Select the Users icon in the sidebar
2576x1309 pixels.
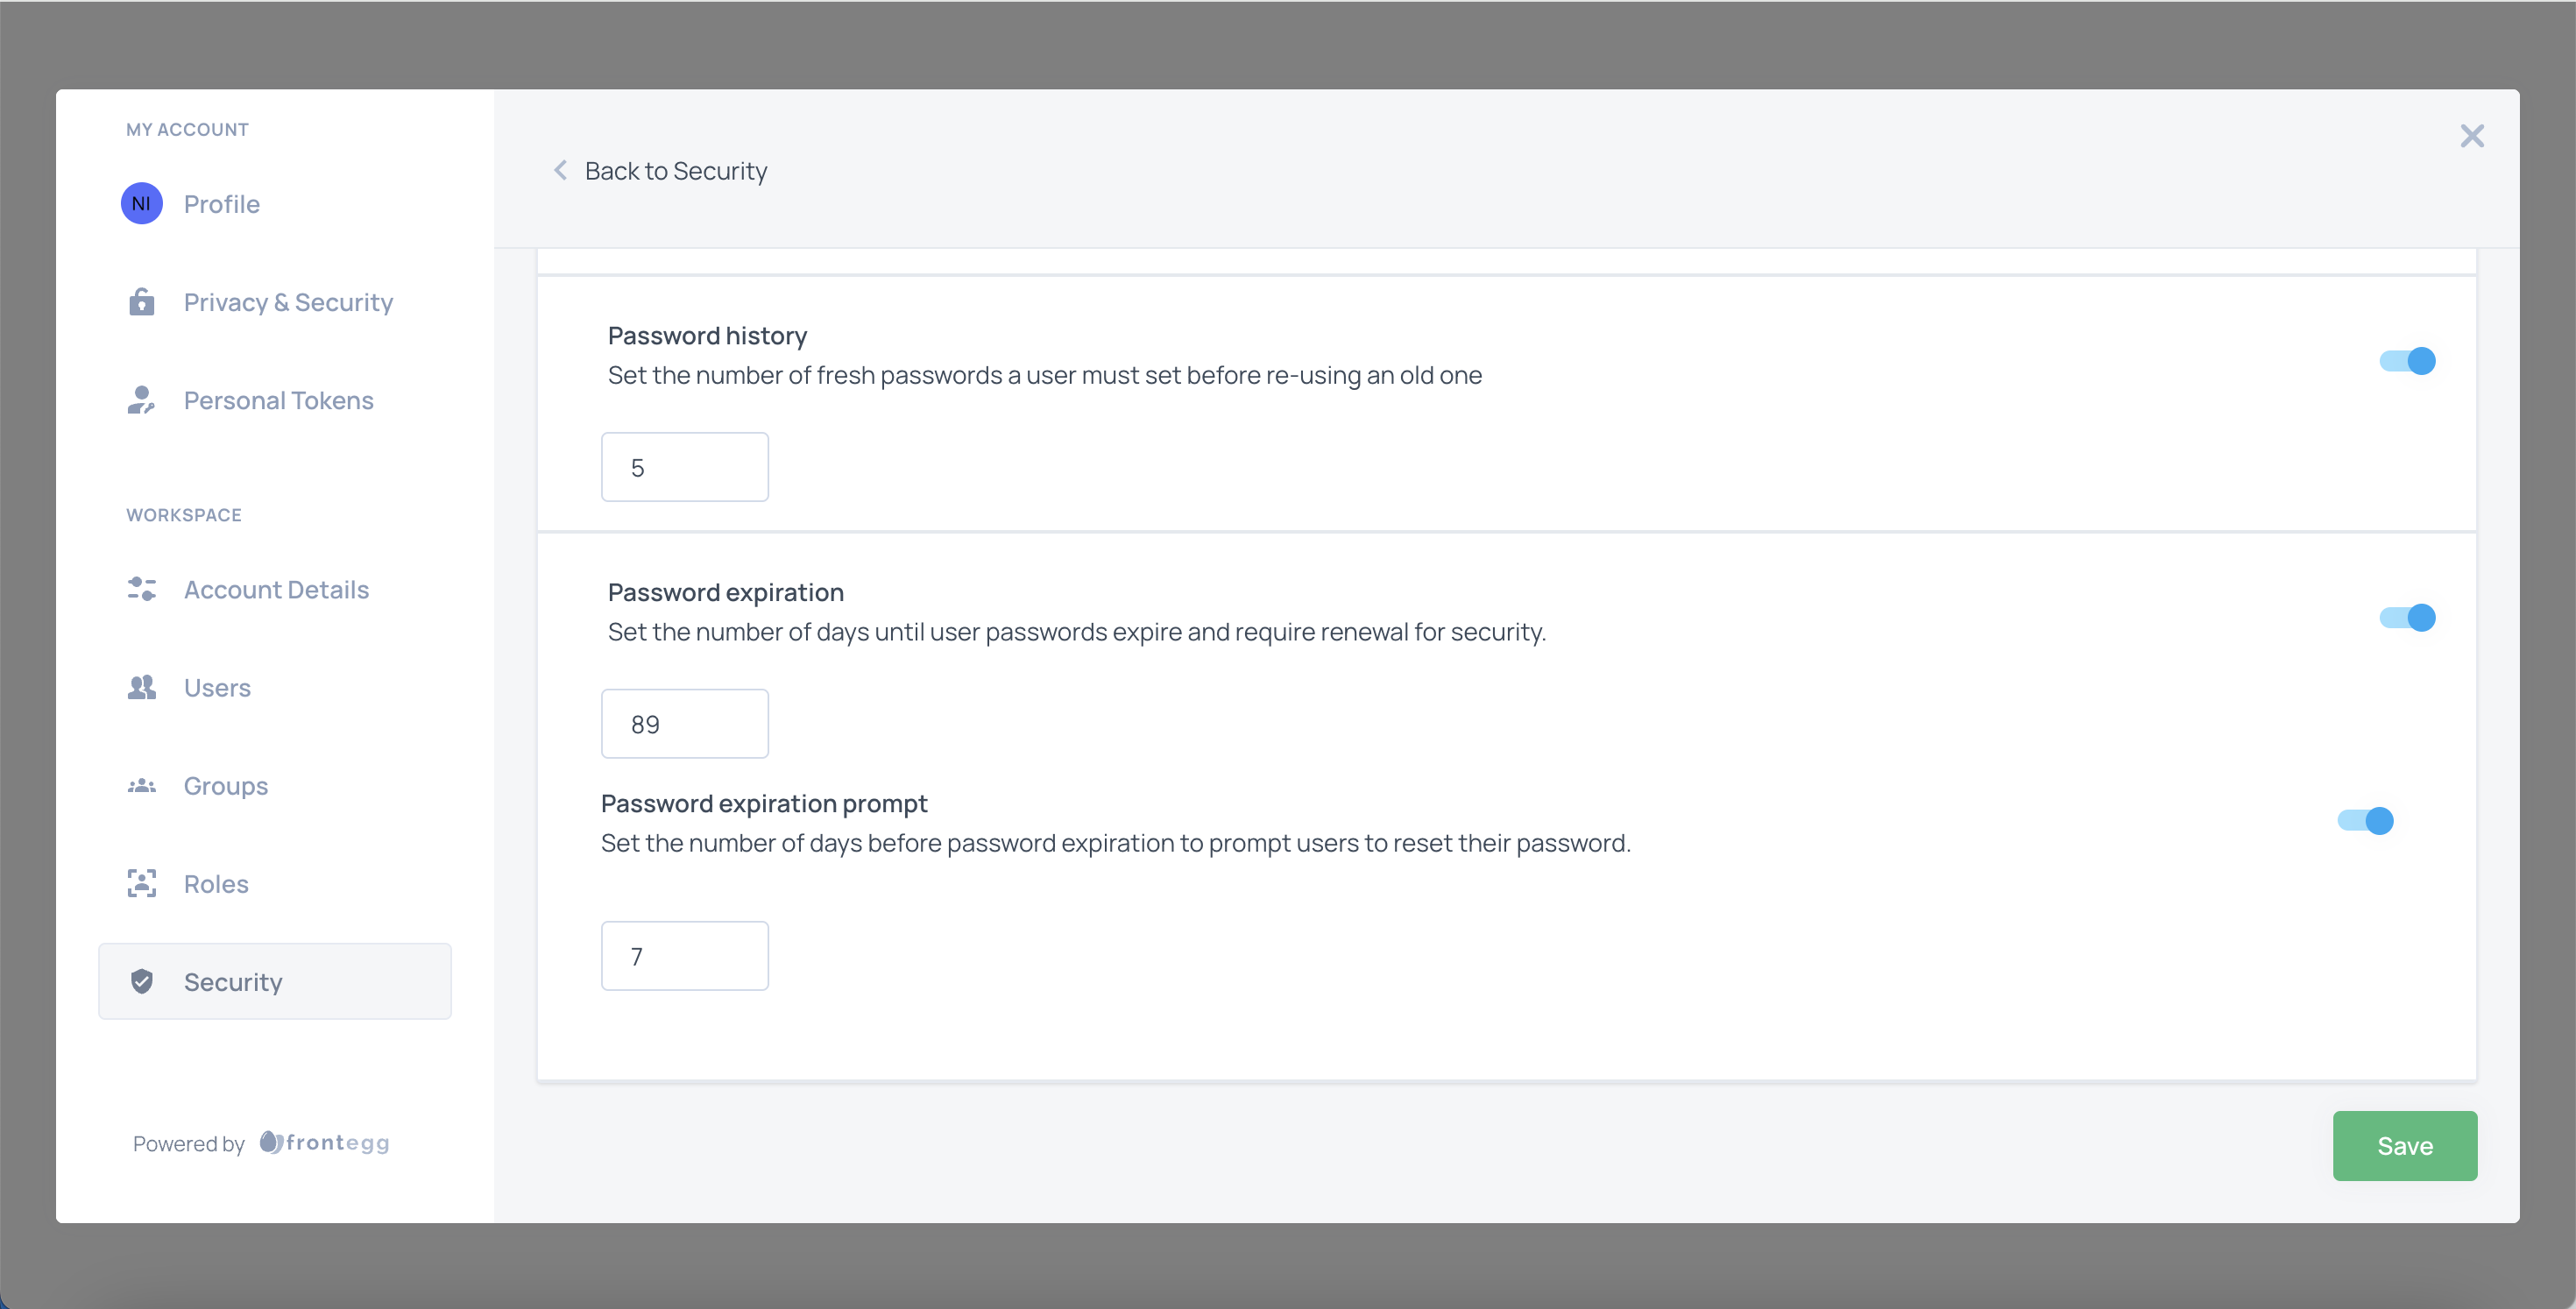pyautogui.click(x=141, y=687)
